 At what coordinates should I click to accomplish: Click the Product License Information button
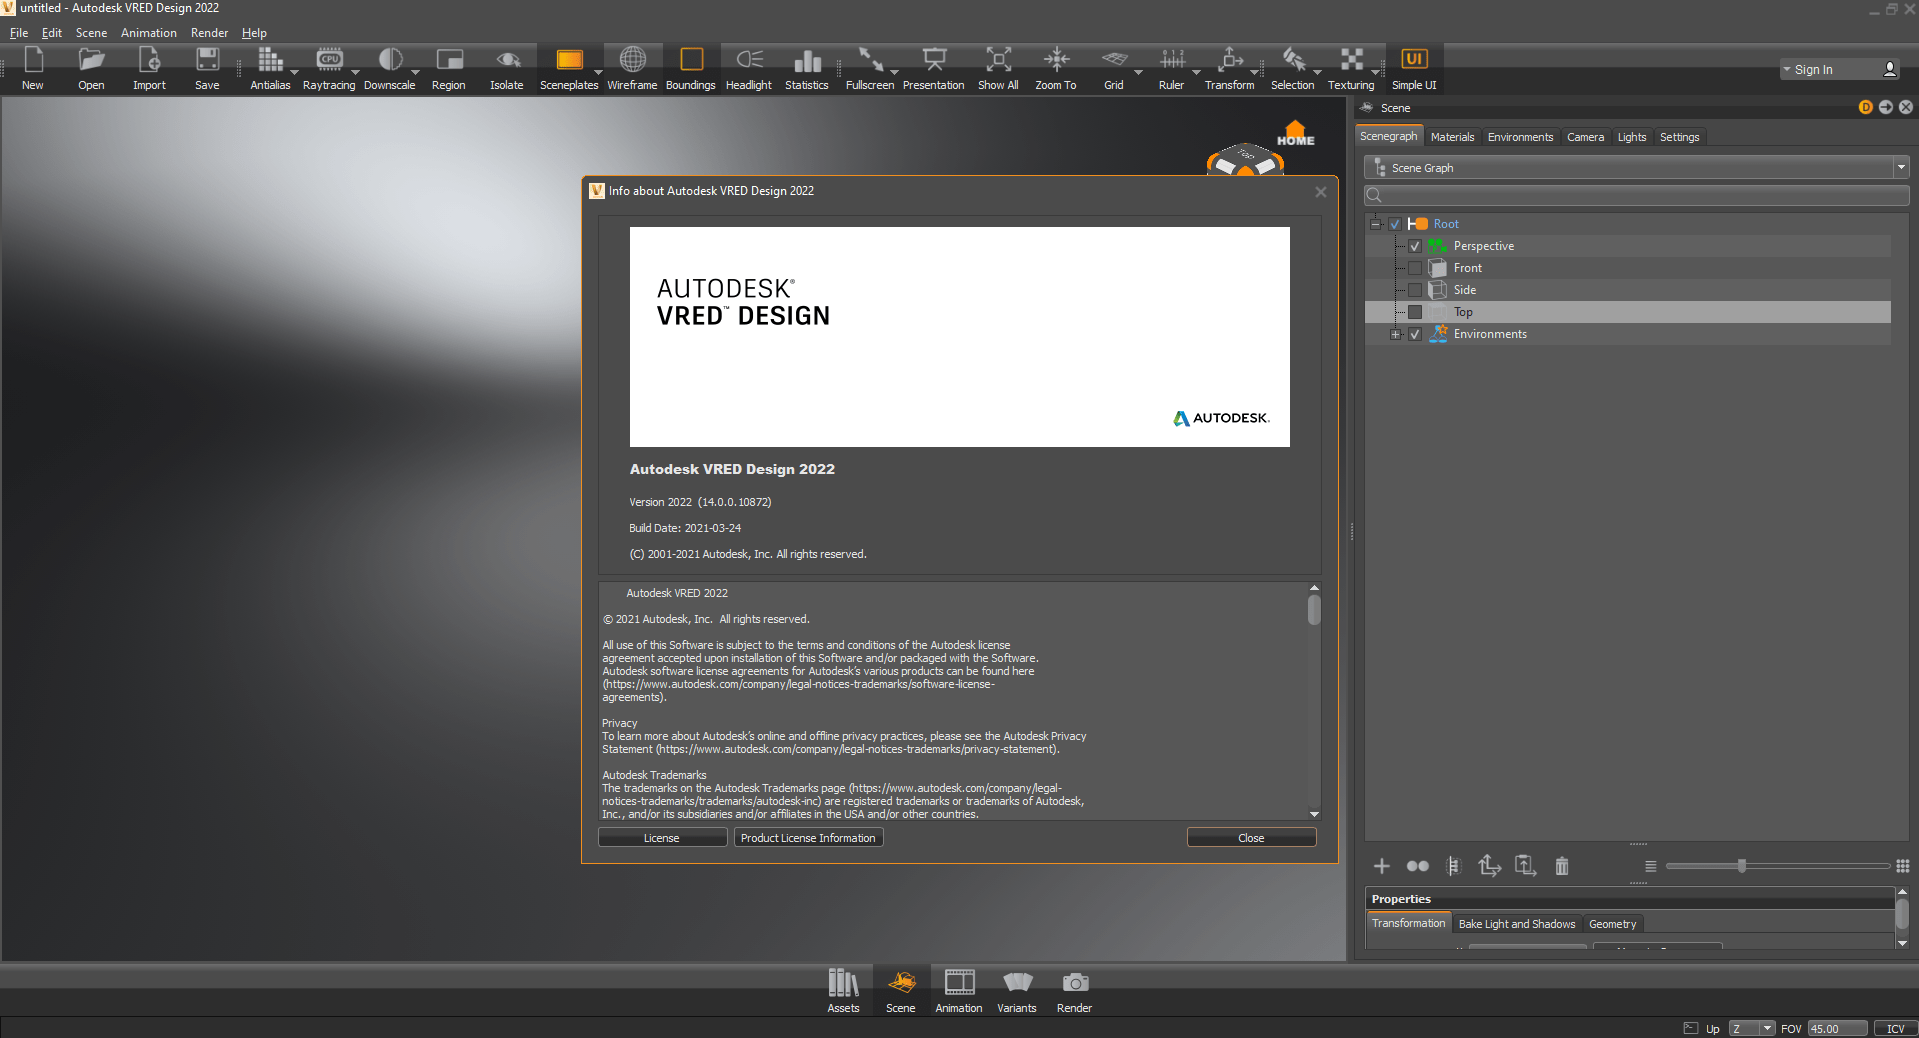[x=808, y=838]
